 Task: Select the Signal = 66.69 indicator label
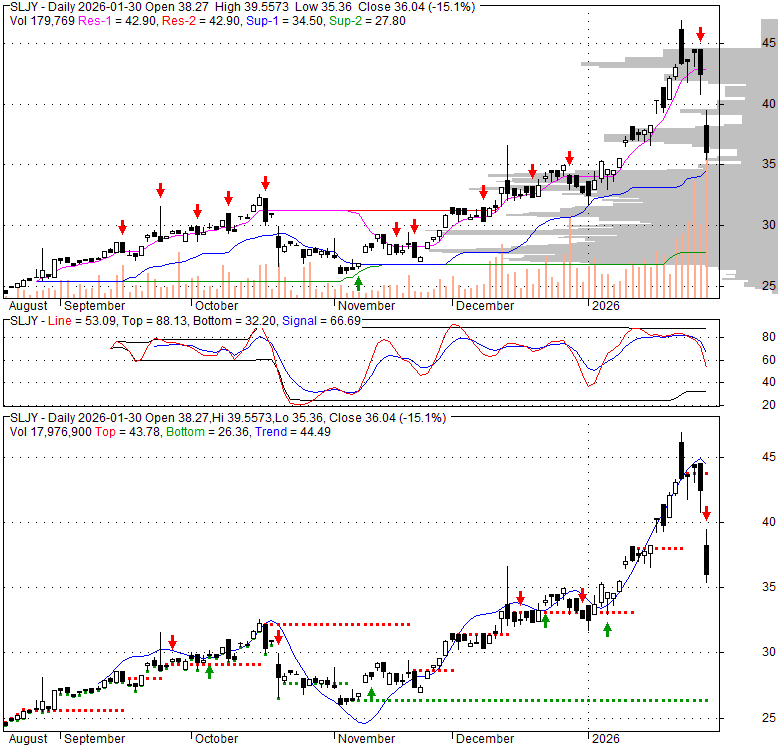[x=321, y=321]
